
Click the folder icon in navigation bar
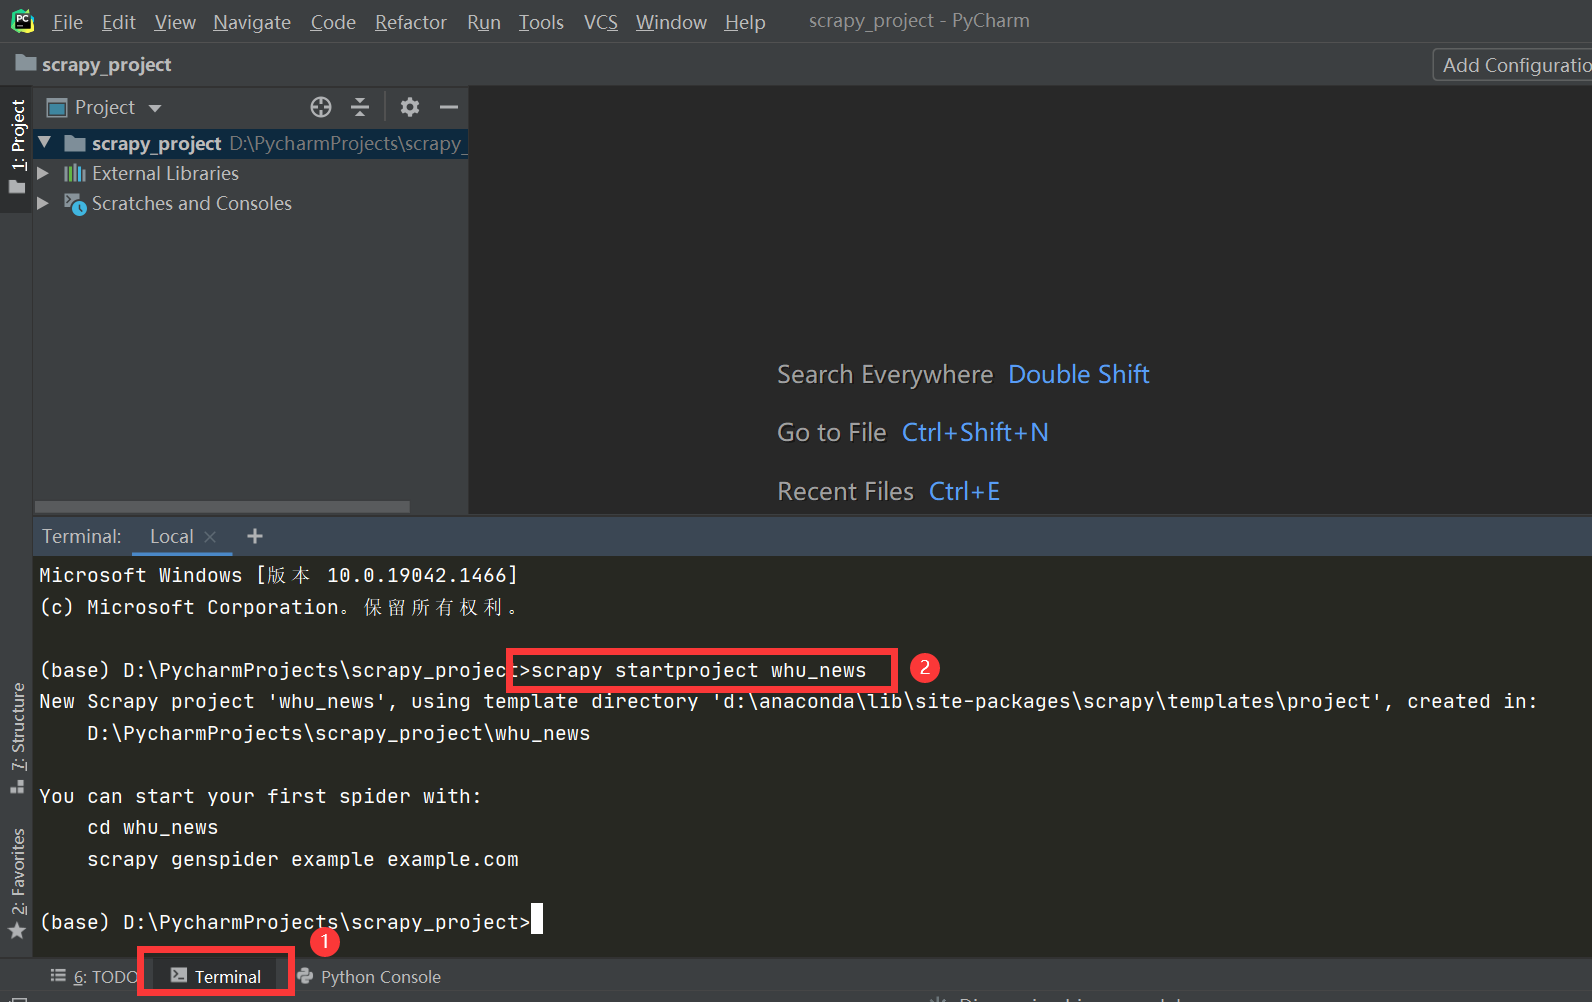pyautogui.click(x=26, y=64)
